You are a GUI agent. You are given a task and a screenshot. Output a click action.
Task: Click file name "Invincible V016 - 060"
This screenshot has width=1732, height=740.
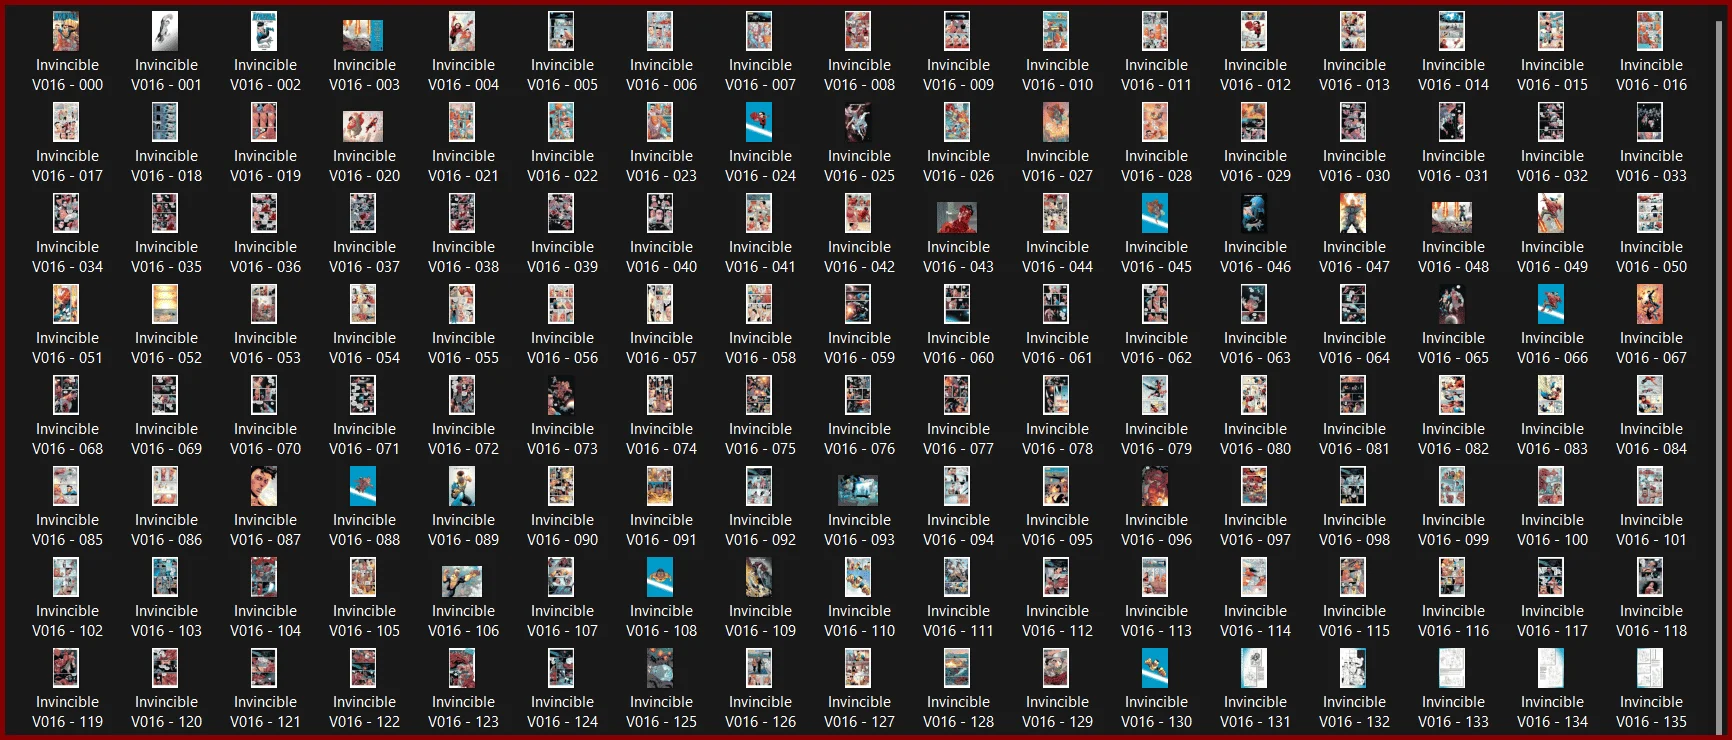pos(958,348)
